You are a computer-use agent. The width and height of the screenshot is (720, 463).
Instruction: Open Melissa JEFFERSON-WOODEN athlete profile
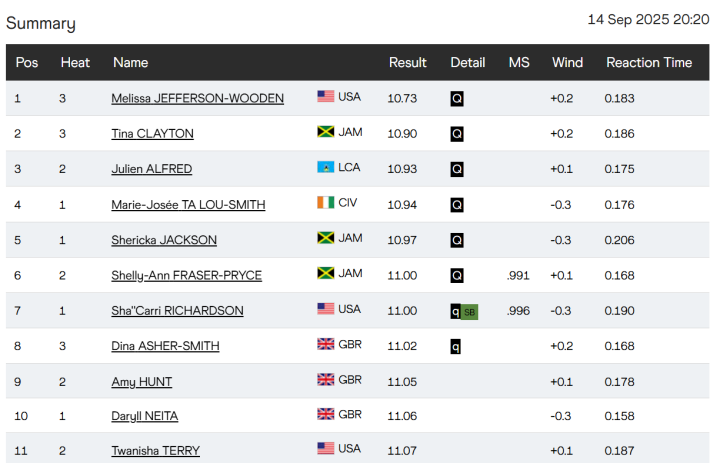coord(197,98)
